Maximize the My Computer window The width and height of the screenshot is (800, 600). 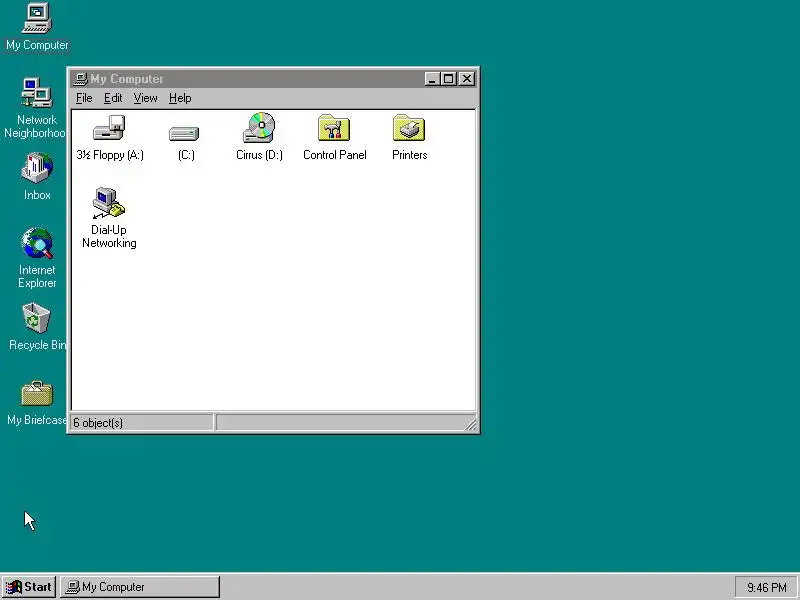[448, 79]
